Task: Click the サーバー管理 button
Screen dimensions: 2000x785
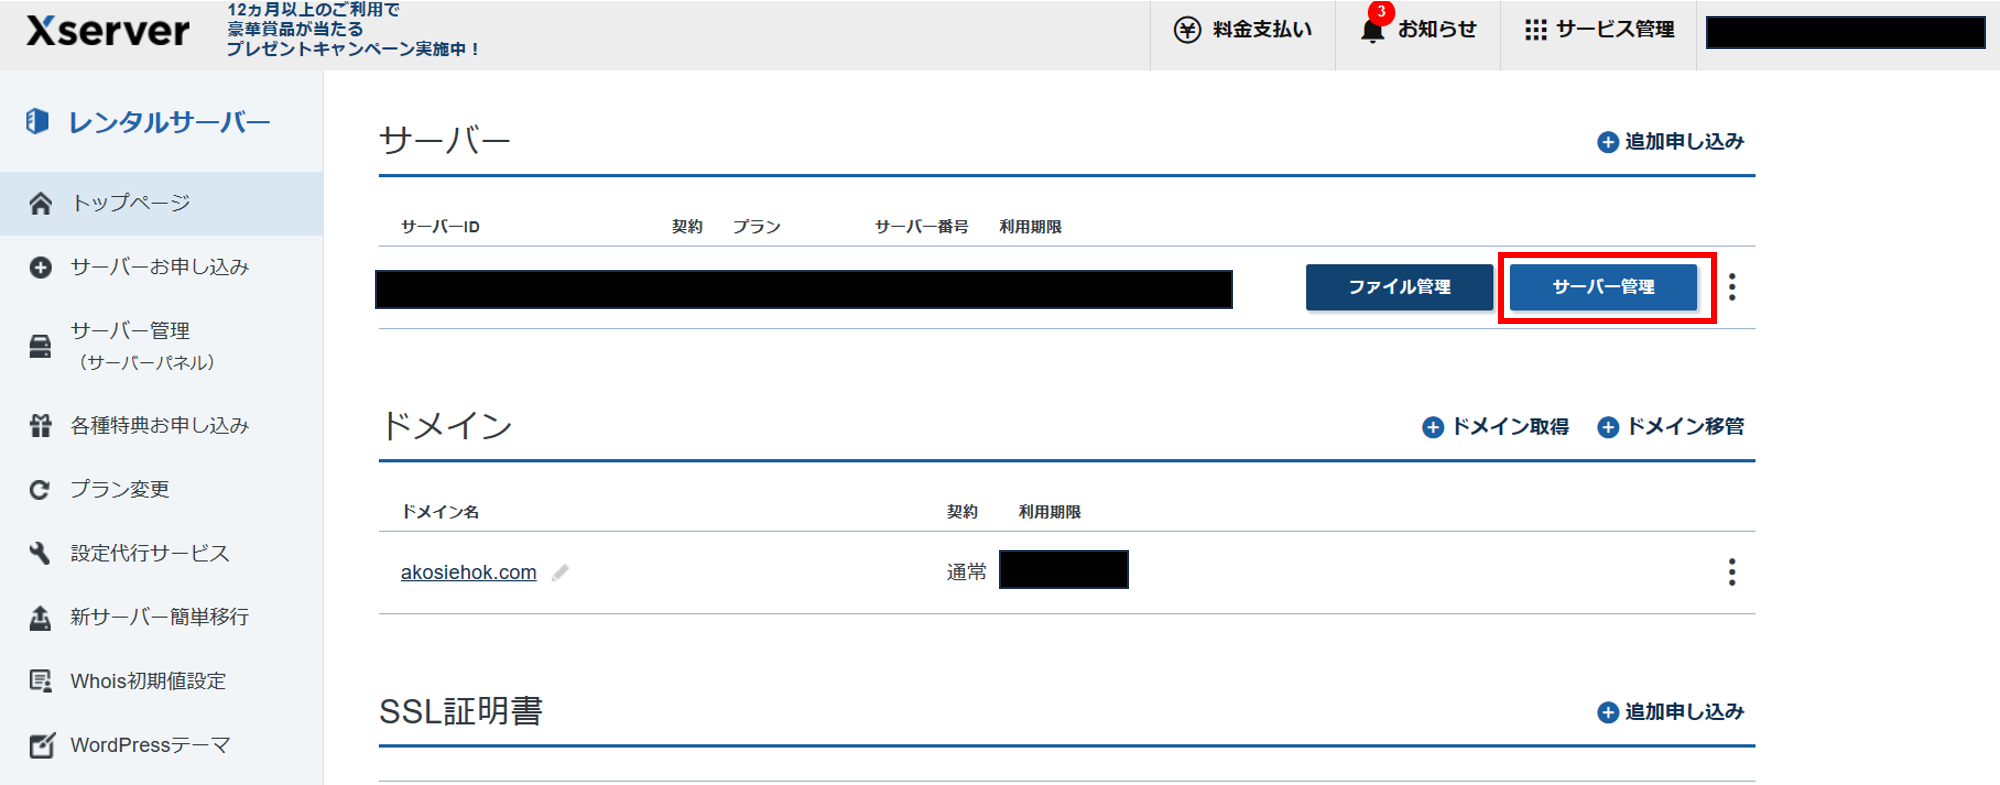Action: [x=1603, y=287]
